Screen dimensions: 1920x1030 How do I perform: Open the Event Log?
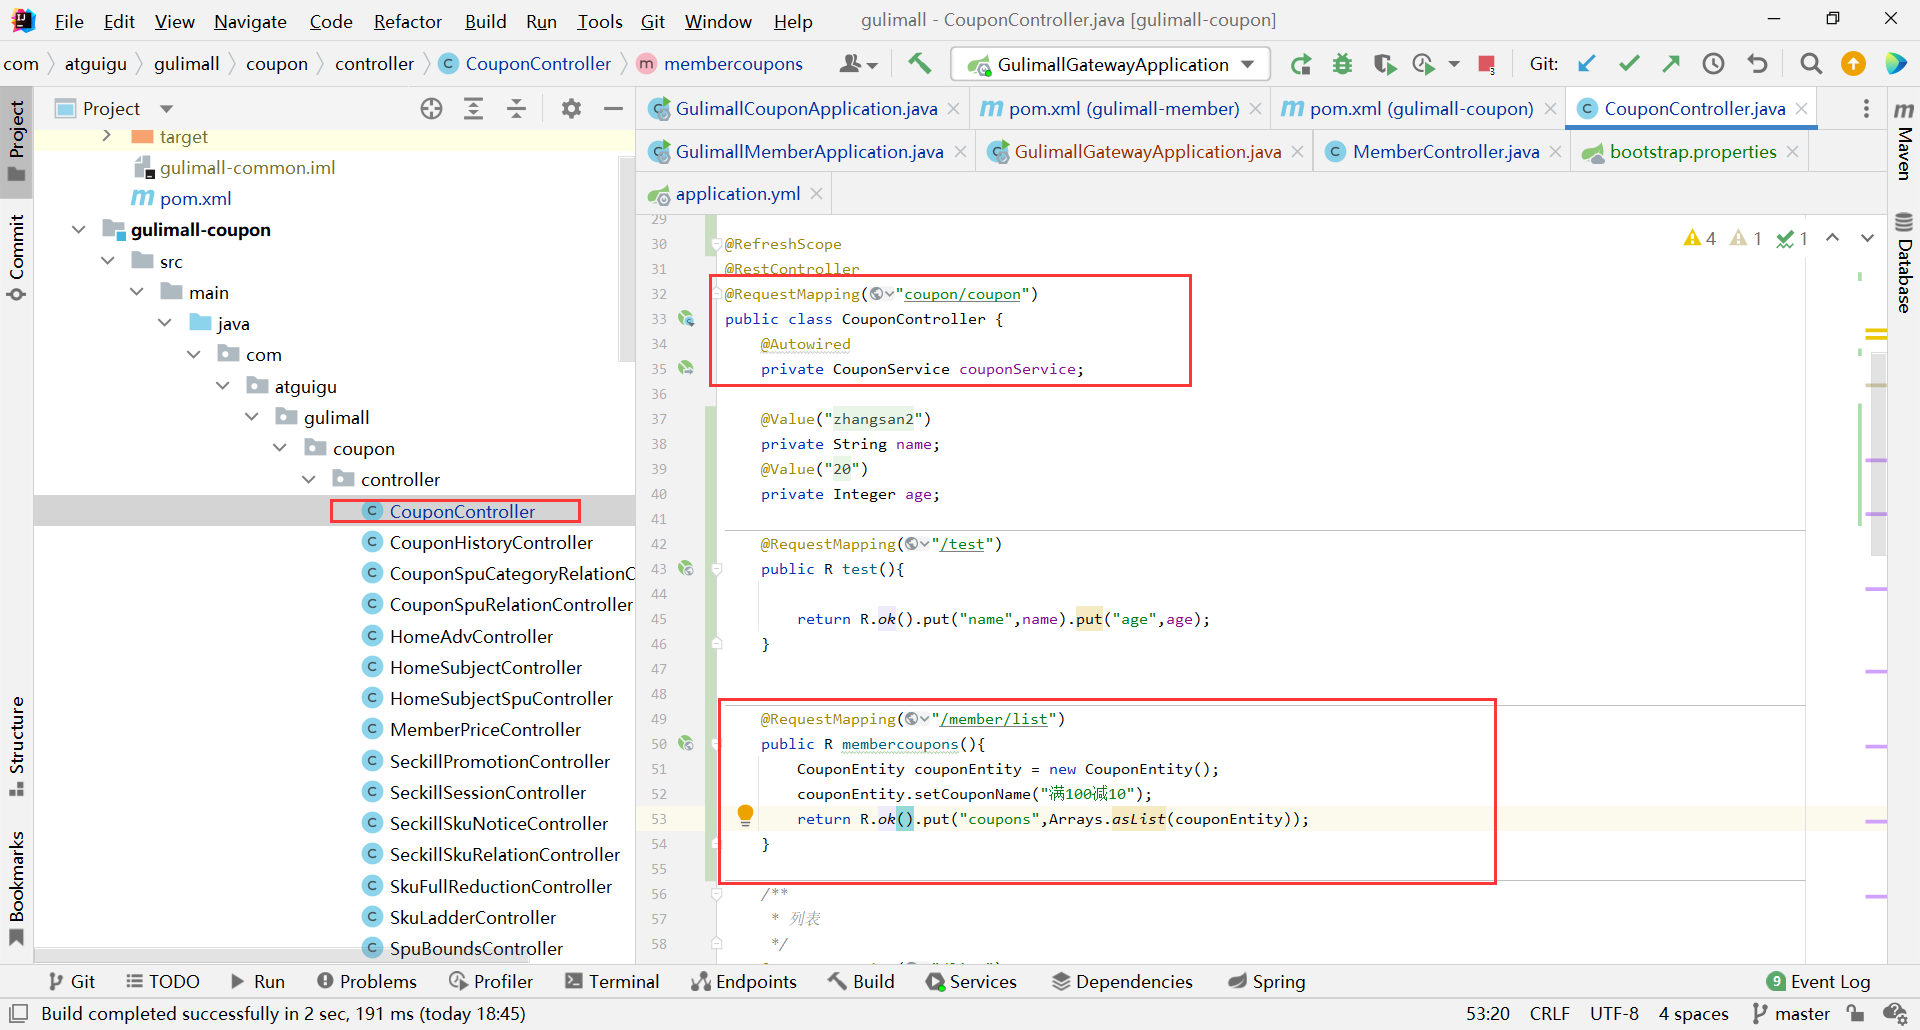[x=1819, y=982]
